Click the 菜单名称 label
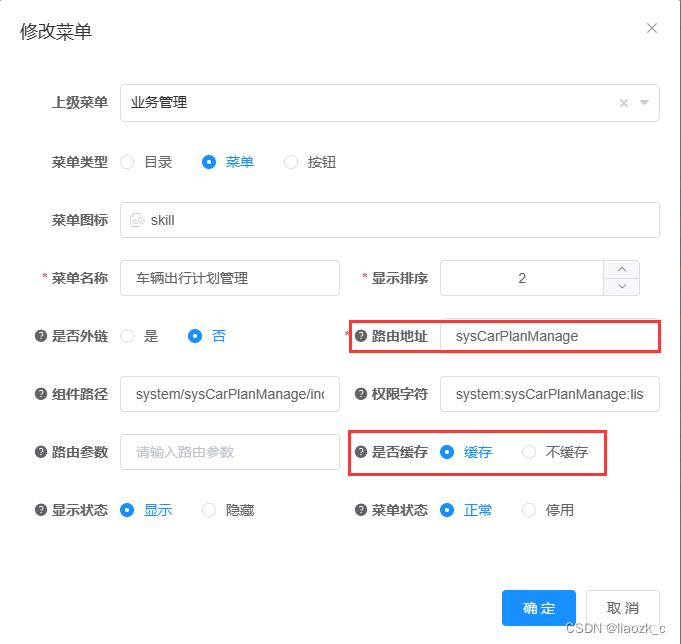 click(x=80, y=278)
